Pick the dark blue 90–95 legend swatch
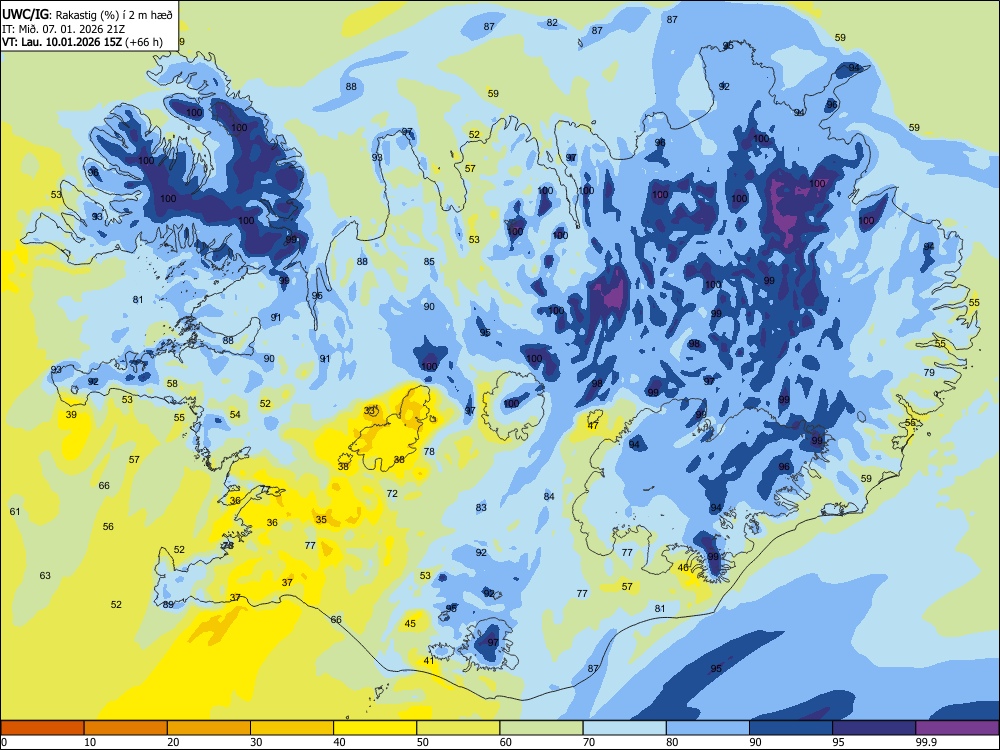The width and height of the screenshot is (1000, 750). pos(791,728)
